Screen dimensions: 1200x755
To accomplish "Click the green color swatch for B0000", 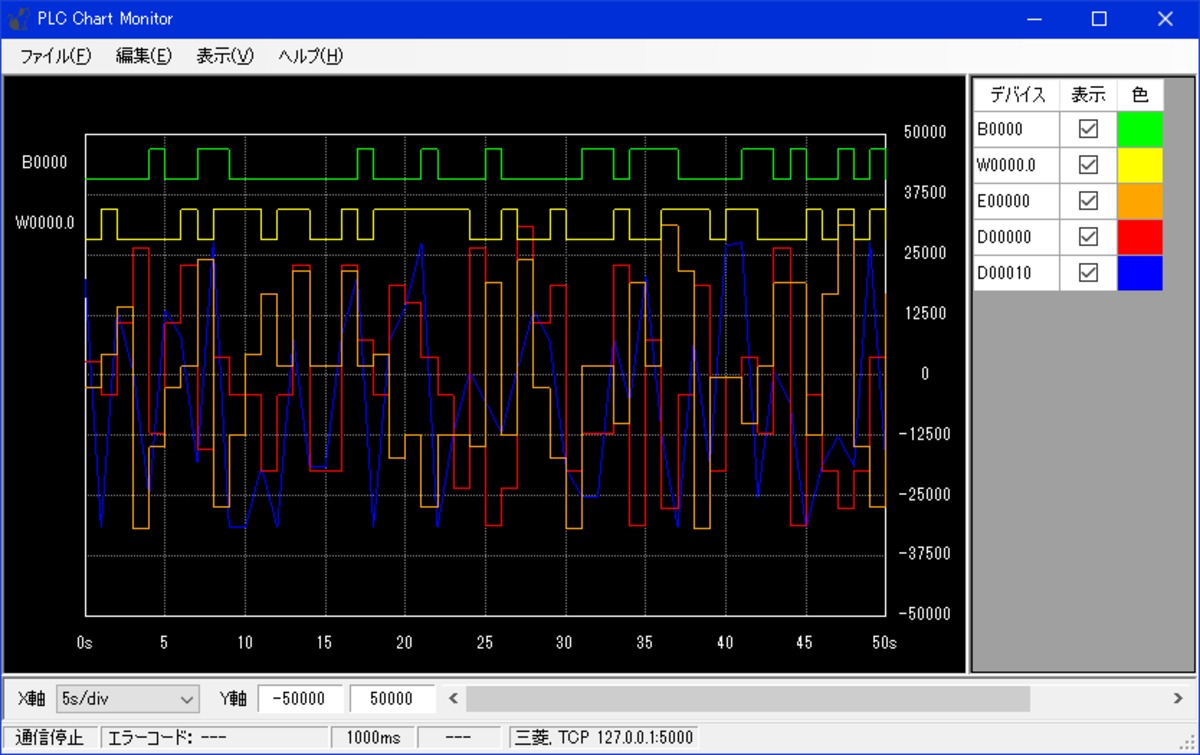I will point(1140,129).
